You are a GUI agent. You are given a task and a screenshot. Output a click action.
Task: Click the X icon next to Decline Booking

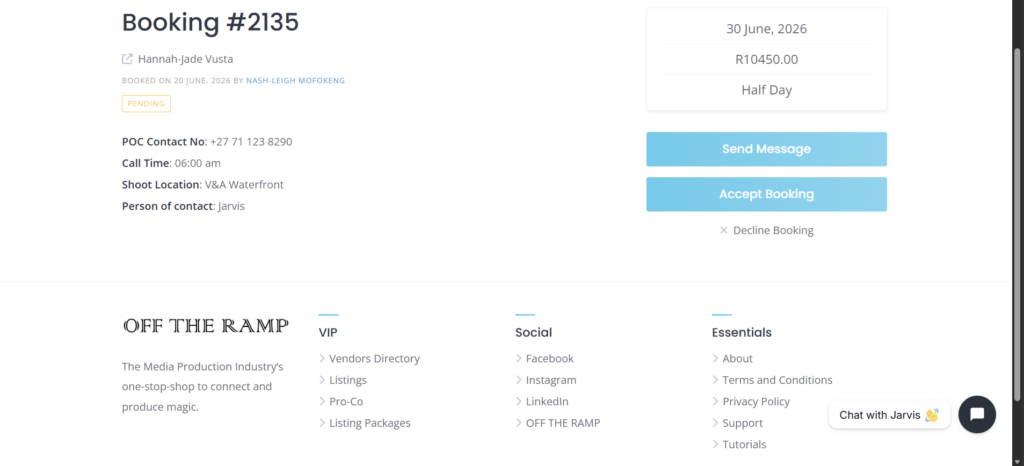[x=724, y=230]
